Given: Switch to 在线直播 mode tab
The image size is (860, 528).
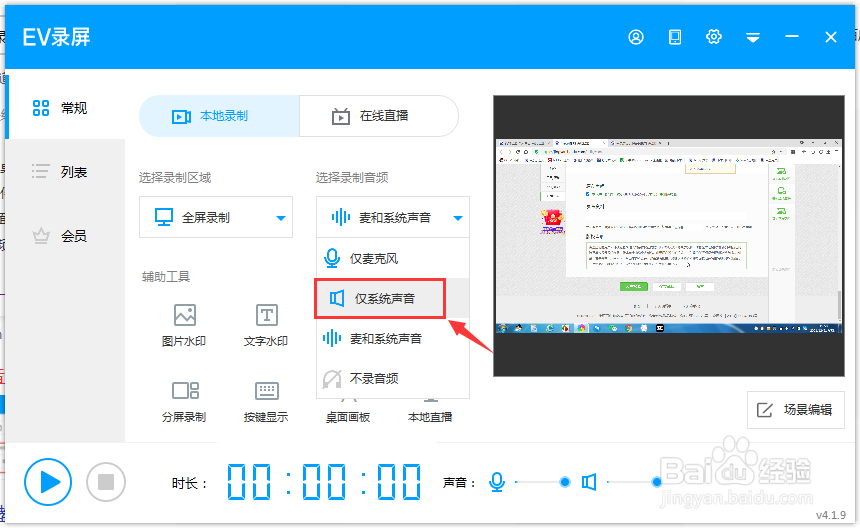Looking at the screenshot, I should [x=379, y=116].
